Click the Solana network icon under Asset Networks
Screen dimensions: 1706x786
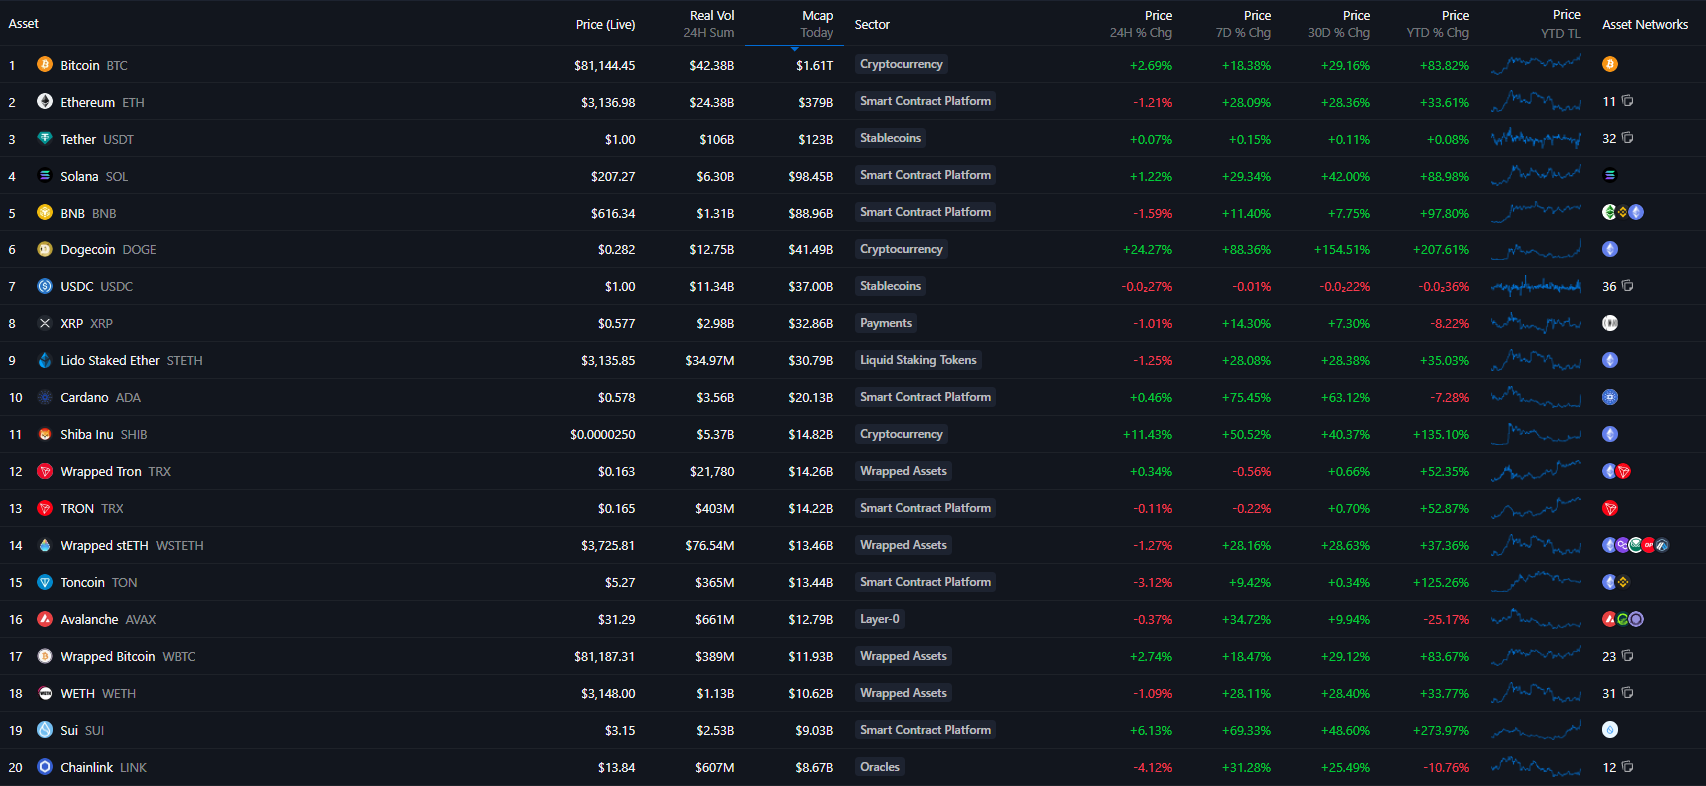(1609, 175)
